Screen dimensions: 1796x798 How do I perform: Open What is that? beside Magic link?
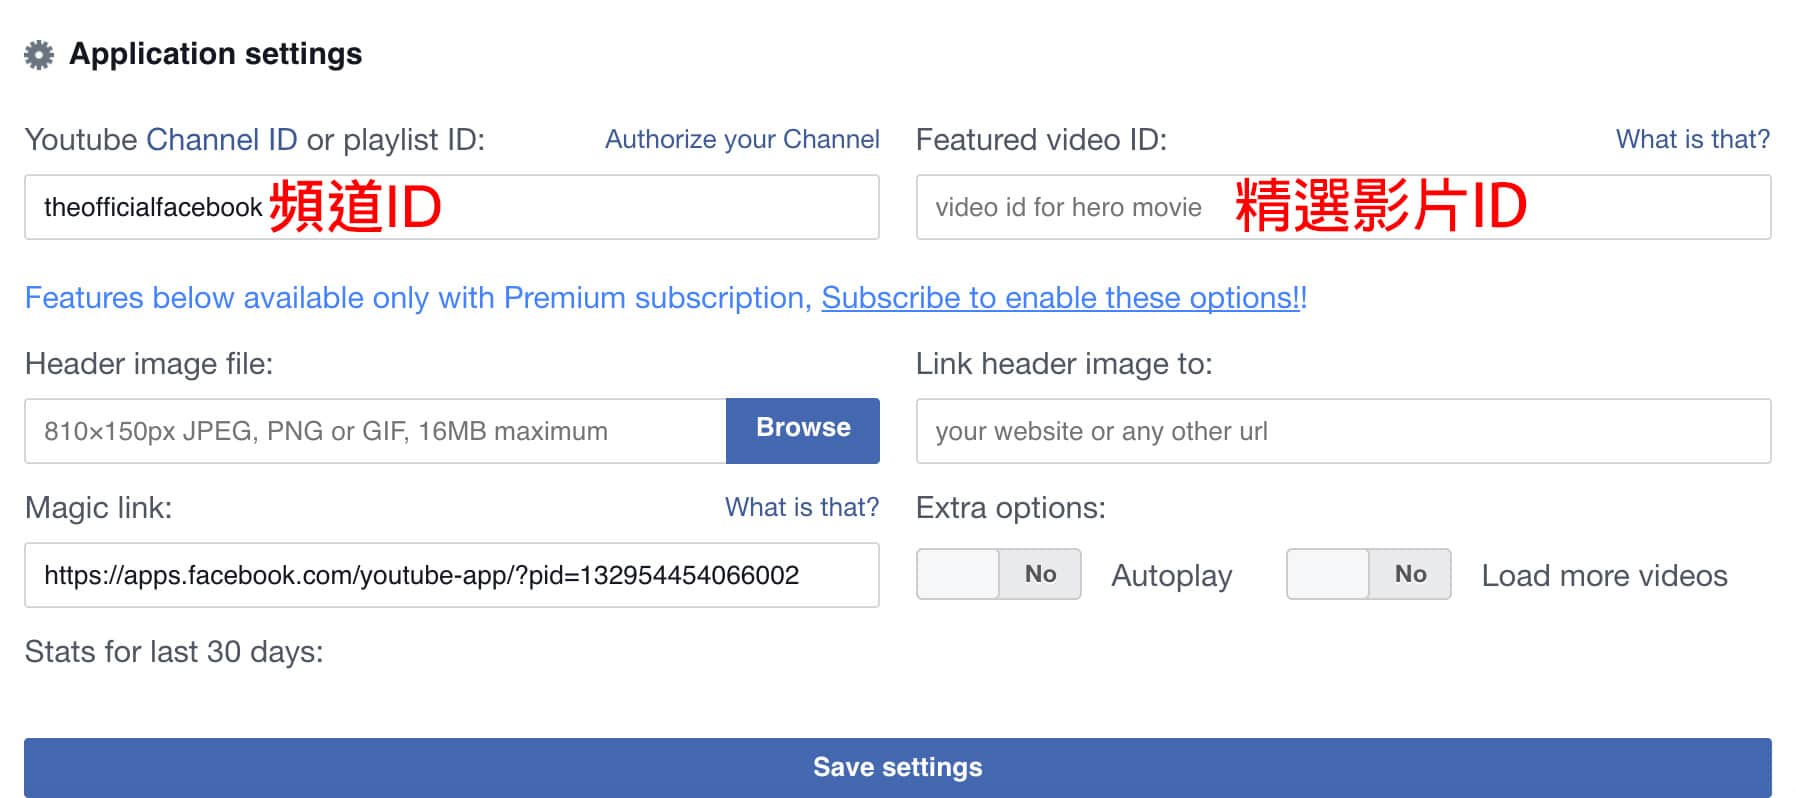tap(802, 508)
